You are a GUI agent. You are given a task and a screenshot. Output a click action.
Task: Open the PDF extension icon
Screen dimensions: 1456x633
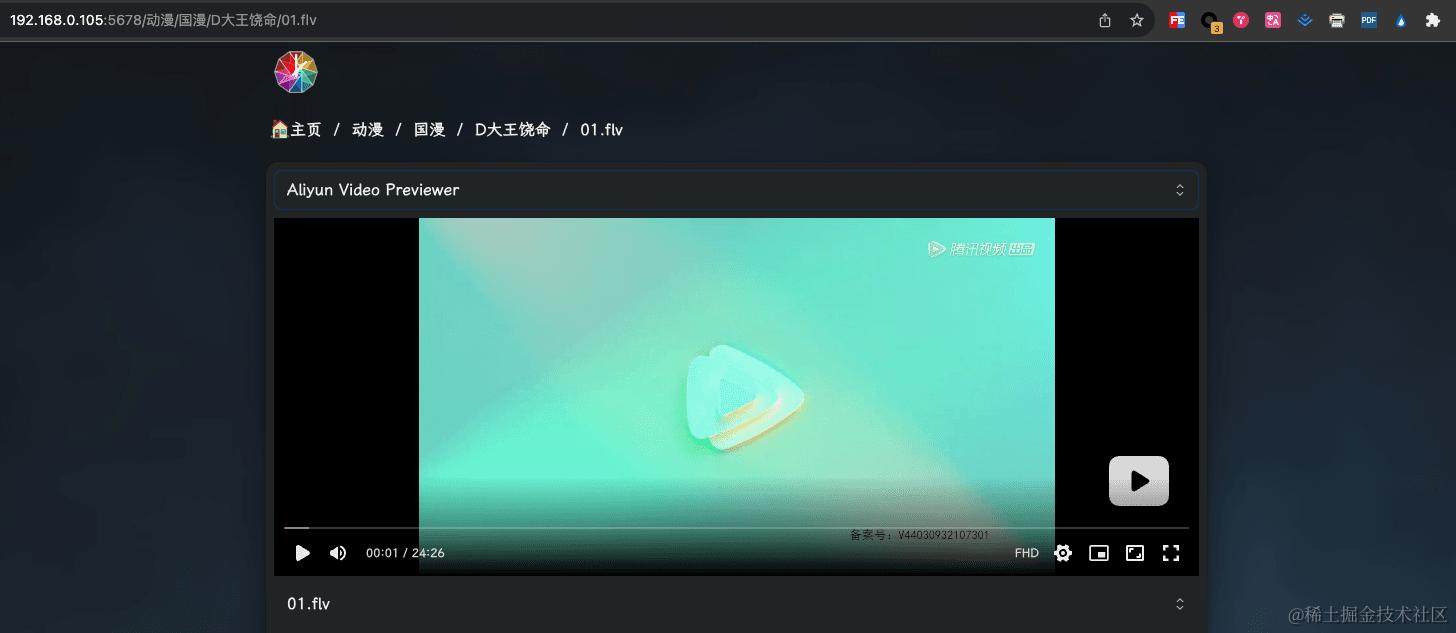pos(1369,20)
